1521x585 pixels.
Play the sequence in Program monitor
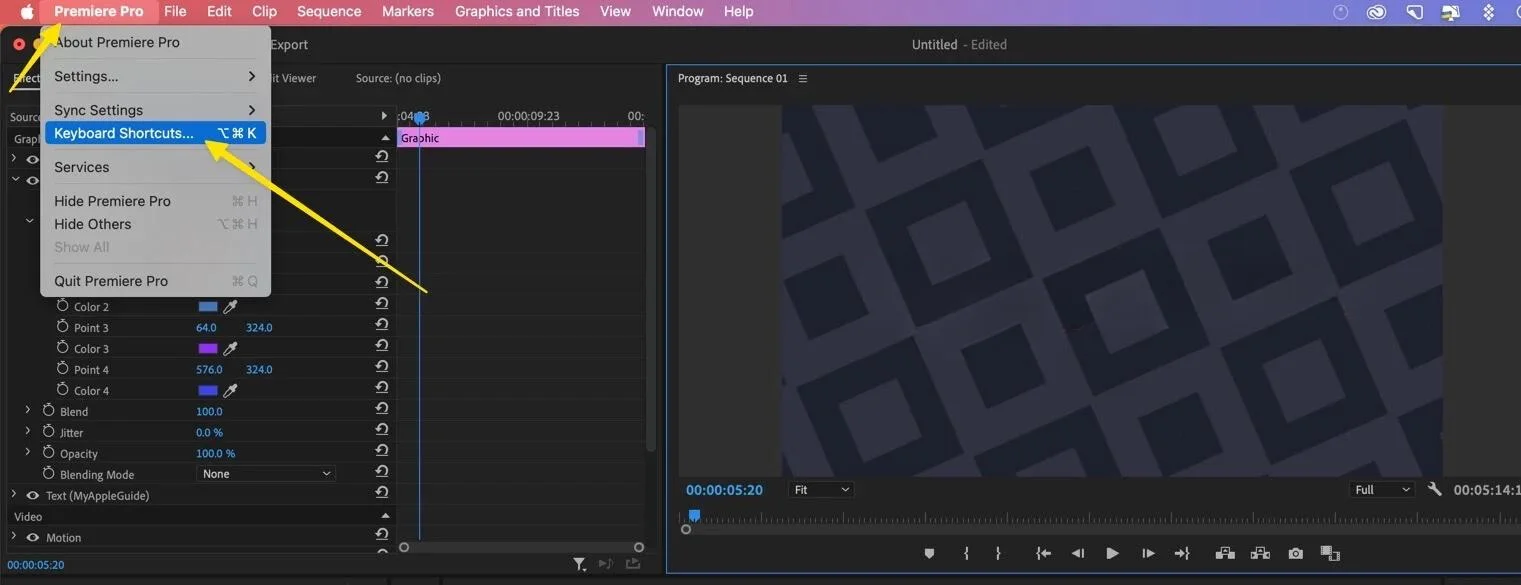[1112, 553]
